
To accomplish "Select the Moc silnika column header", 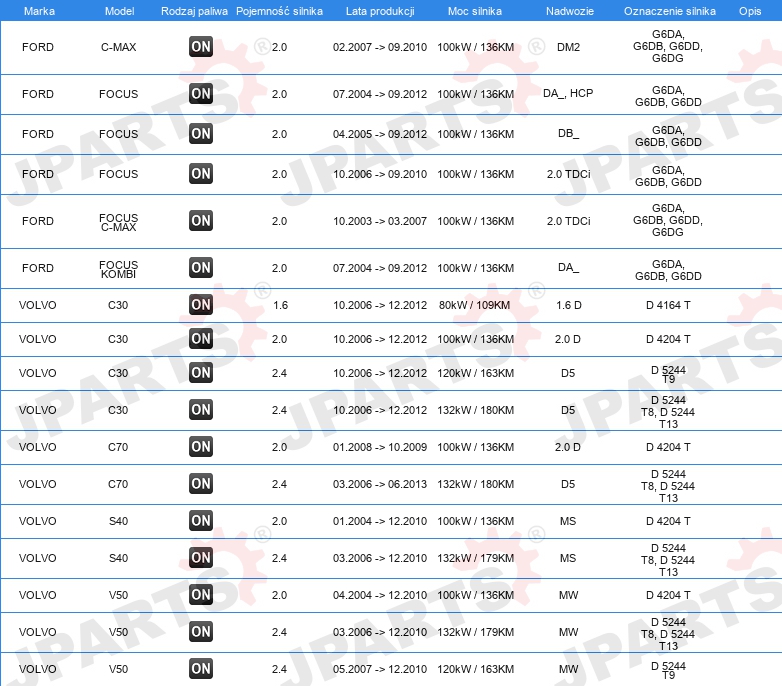I will click(475, 11).
